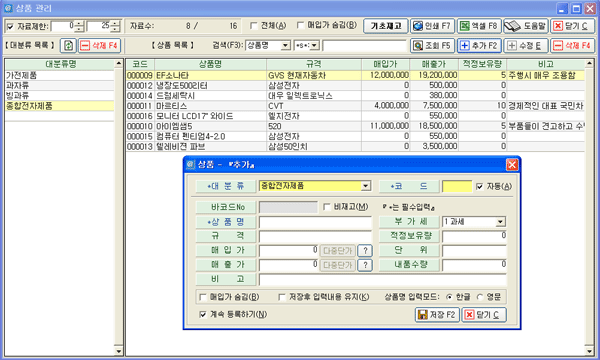Click the 상품명 text input field in dialog

coord(315,222)
